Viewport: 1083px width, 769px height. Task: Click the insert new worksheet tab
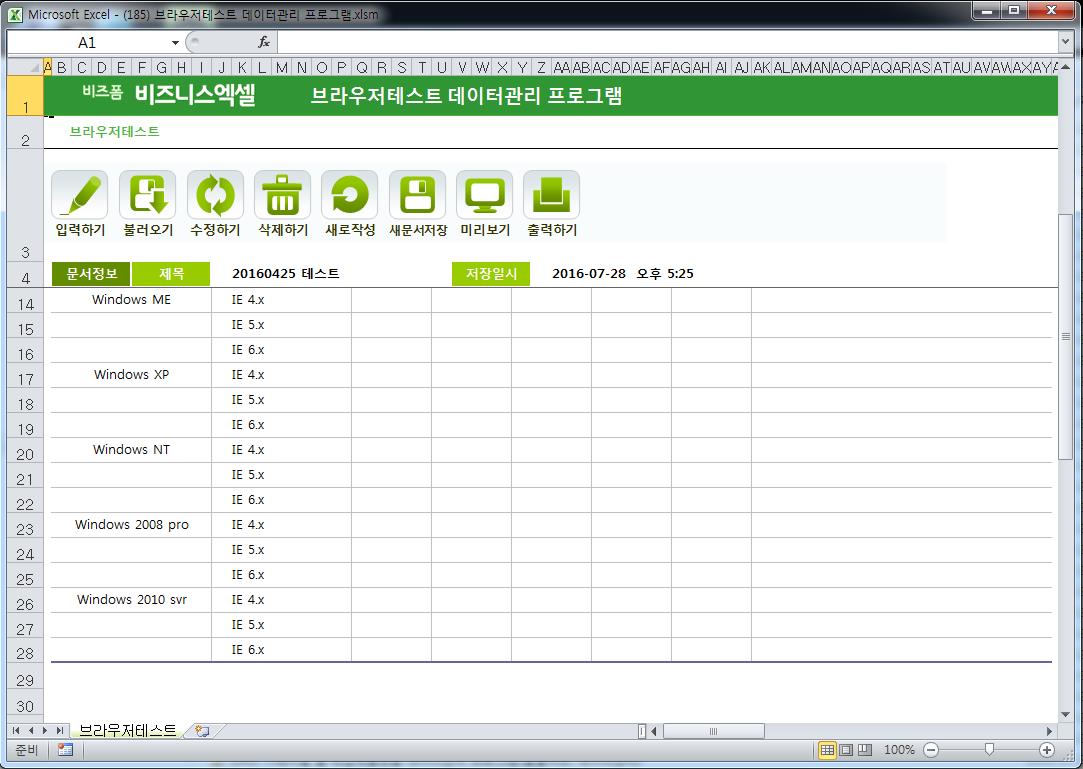point(202,731)
